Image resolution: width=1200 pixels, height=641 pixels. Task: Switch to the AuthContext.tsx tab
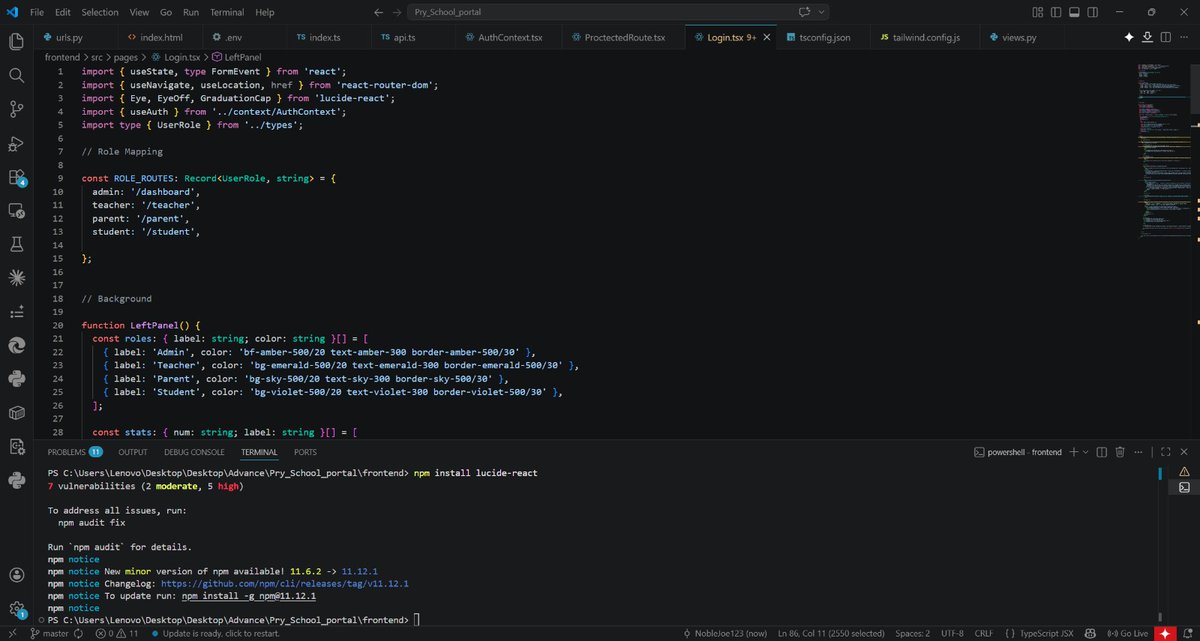click(510, 37)
